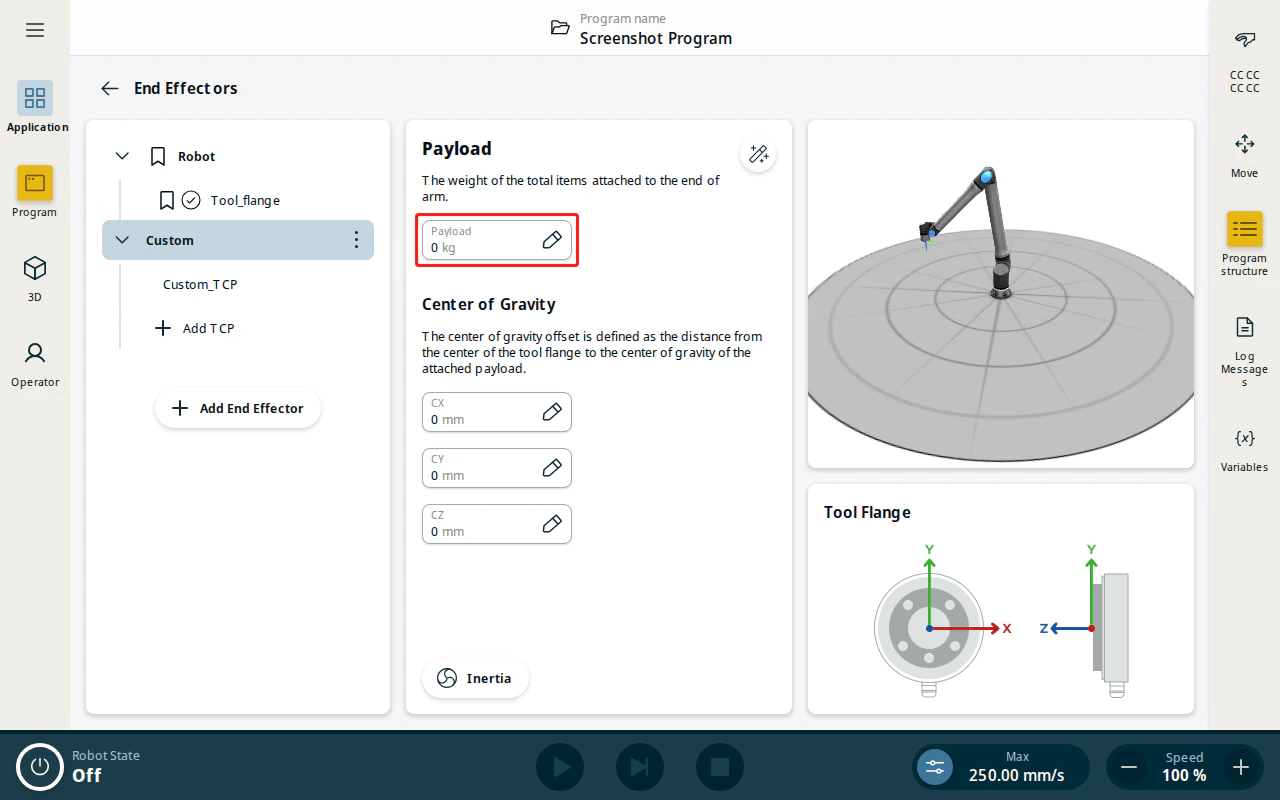
Task: Select the Custom_TCP tree item
Action: click(200, 284)
